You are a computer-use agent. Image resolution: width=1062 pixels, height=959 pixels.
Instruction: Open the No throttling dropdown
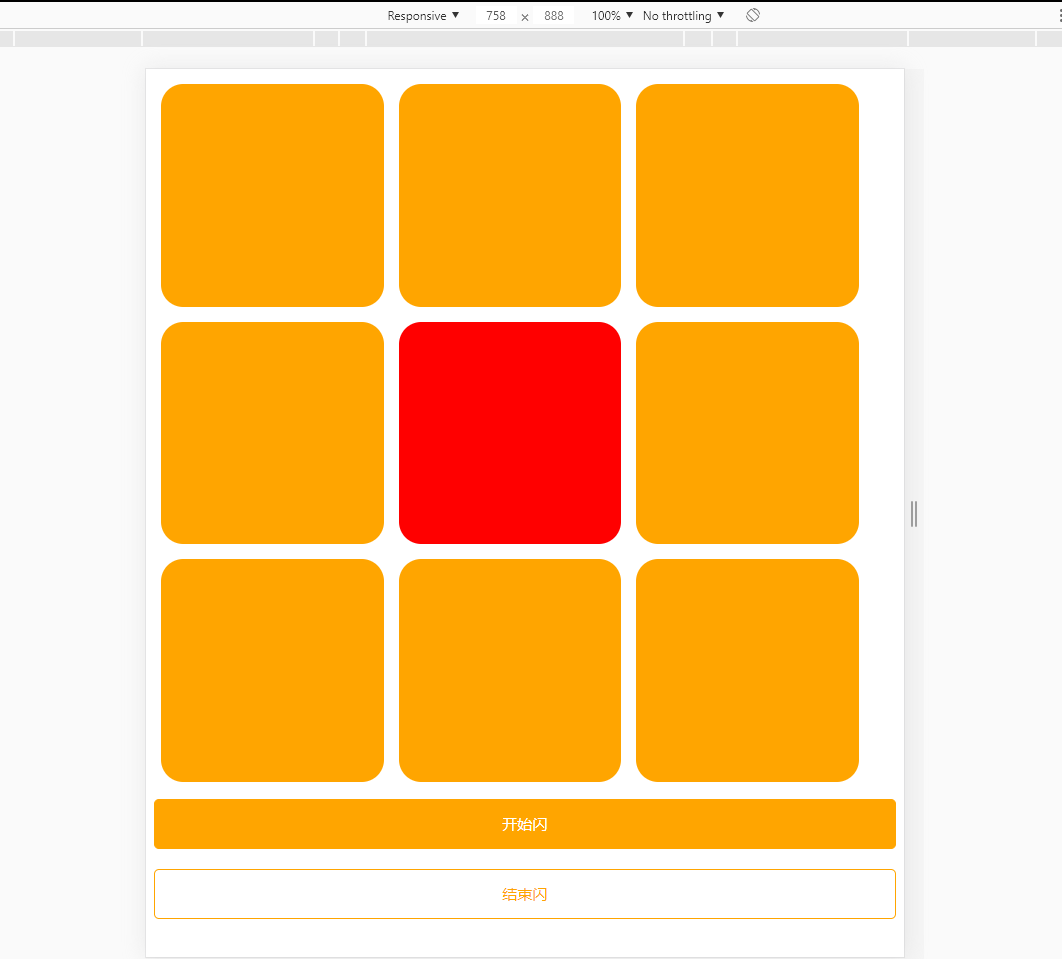click(683, 16)
